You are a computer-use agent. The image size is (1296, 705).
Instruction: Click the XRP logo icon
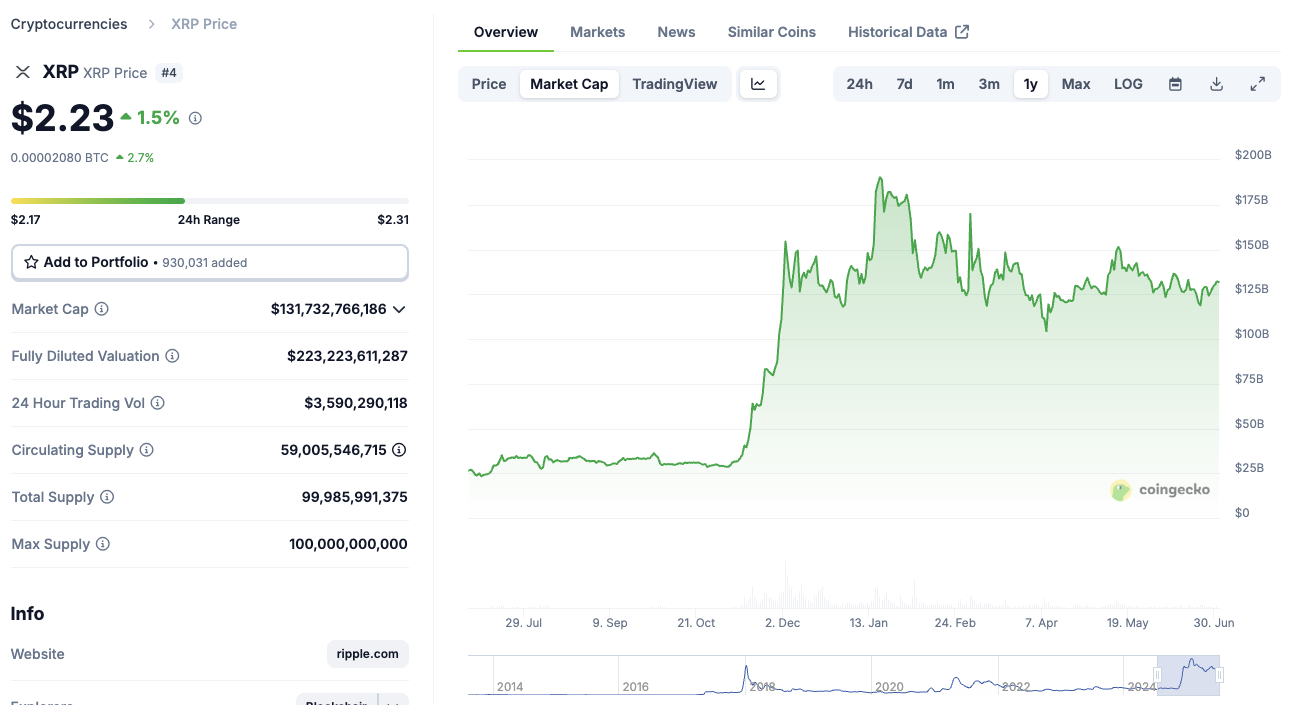click(x=22, y=72)
